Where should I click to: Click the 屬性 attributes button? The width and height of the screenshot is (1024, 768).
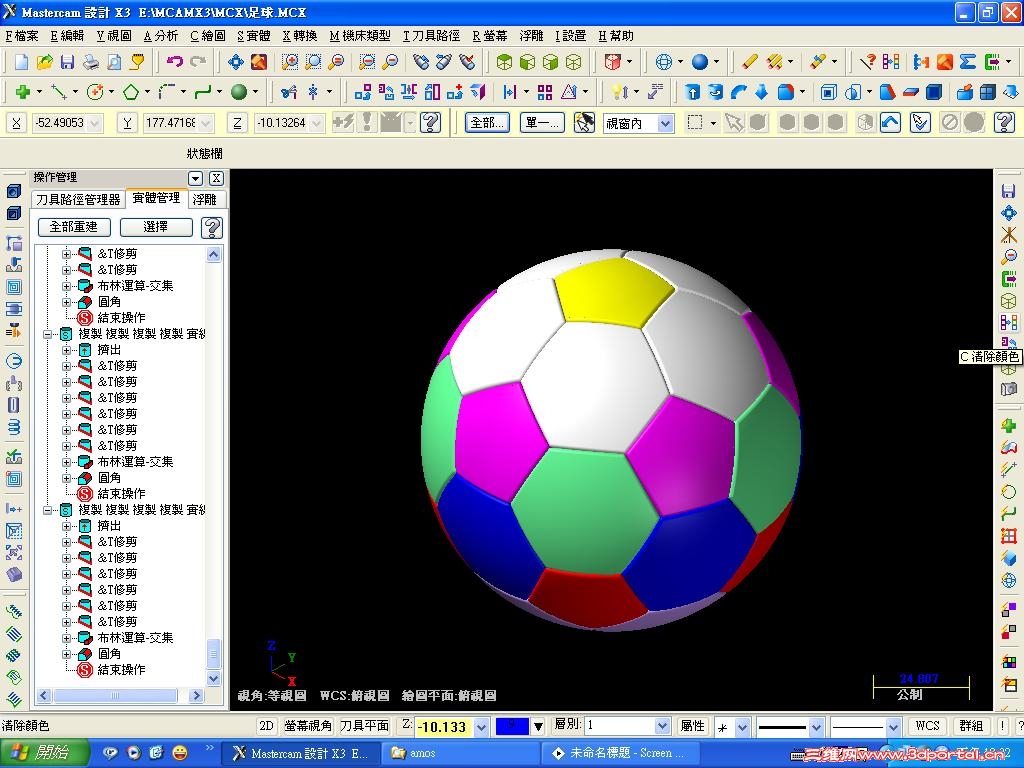692,726
